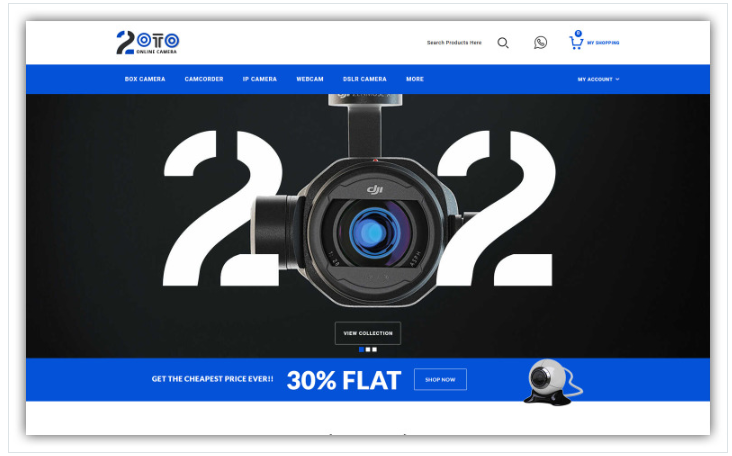Open the More menu
This screenshot has width=732, height=456.
415,79
